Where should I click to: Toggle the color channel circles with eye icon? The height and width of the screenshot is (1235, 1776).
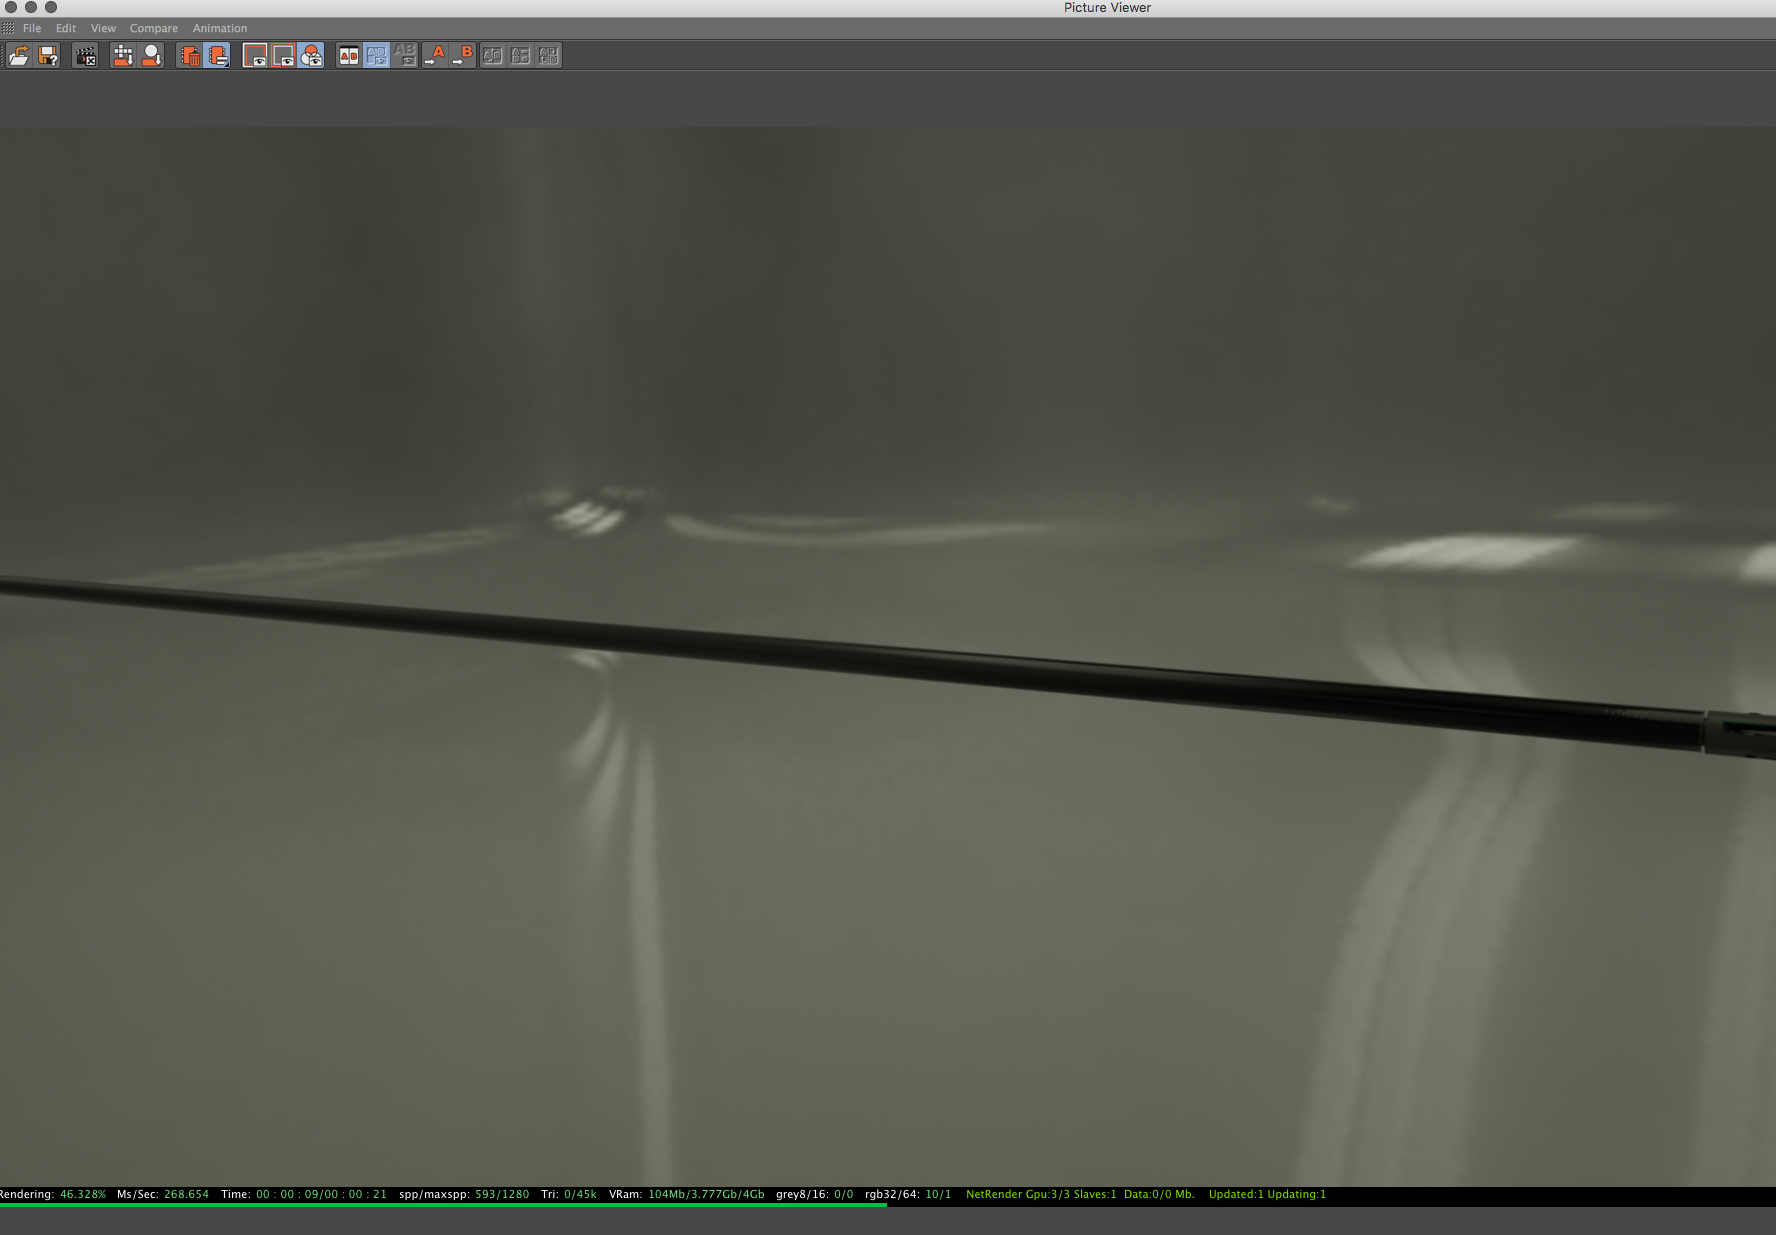[x=311, y=55]
